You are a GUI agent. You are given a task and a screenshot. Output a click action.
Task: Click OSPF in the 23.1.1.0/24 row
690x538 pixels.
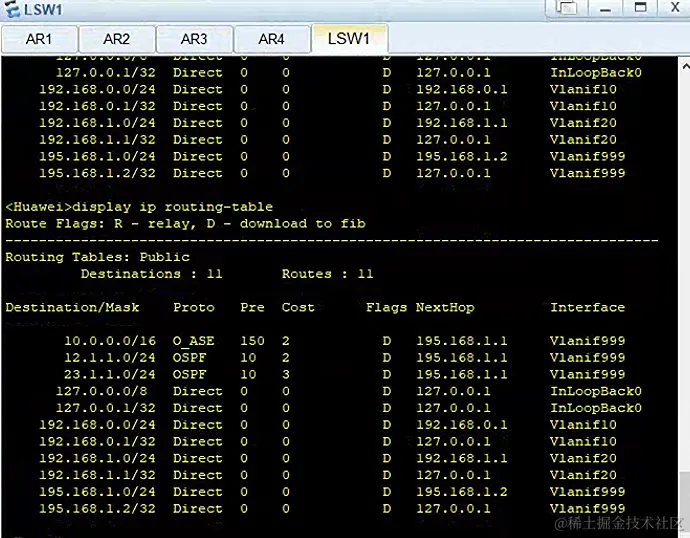pos(189,374)
